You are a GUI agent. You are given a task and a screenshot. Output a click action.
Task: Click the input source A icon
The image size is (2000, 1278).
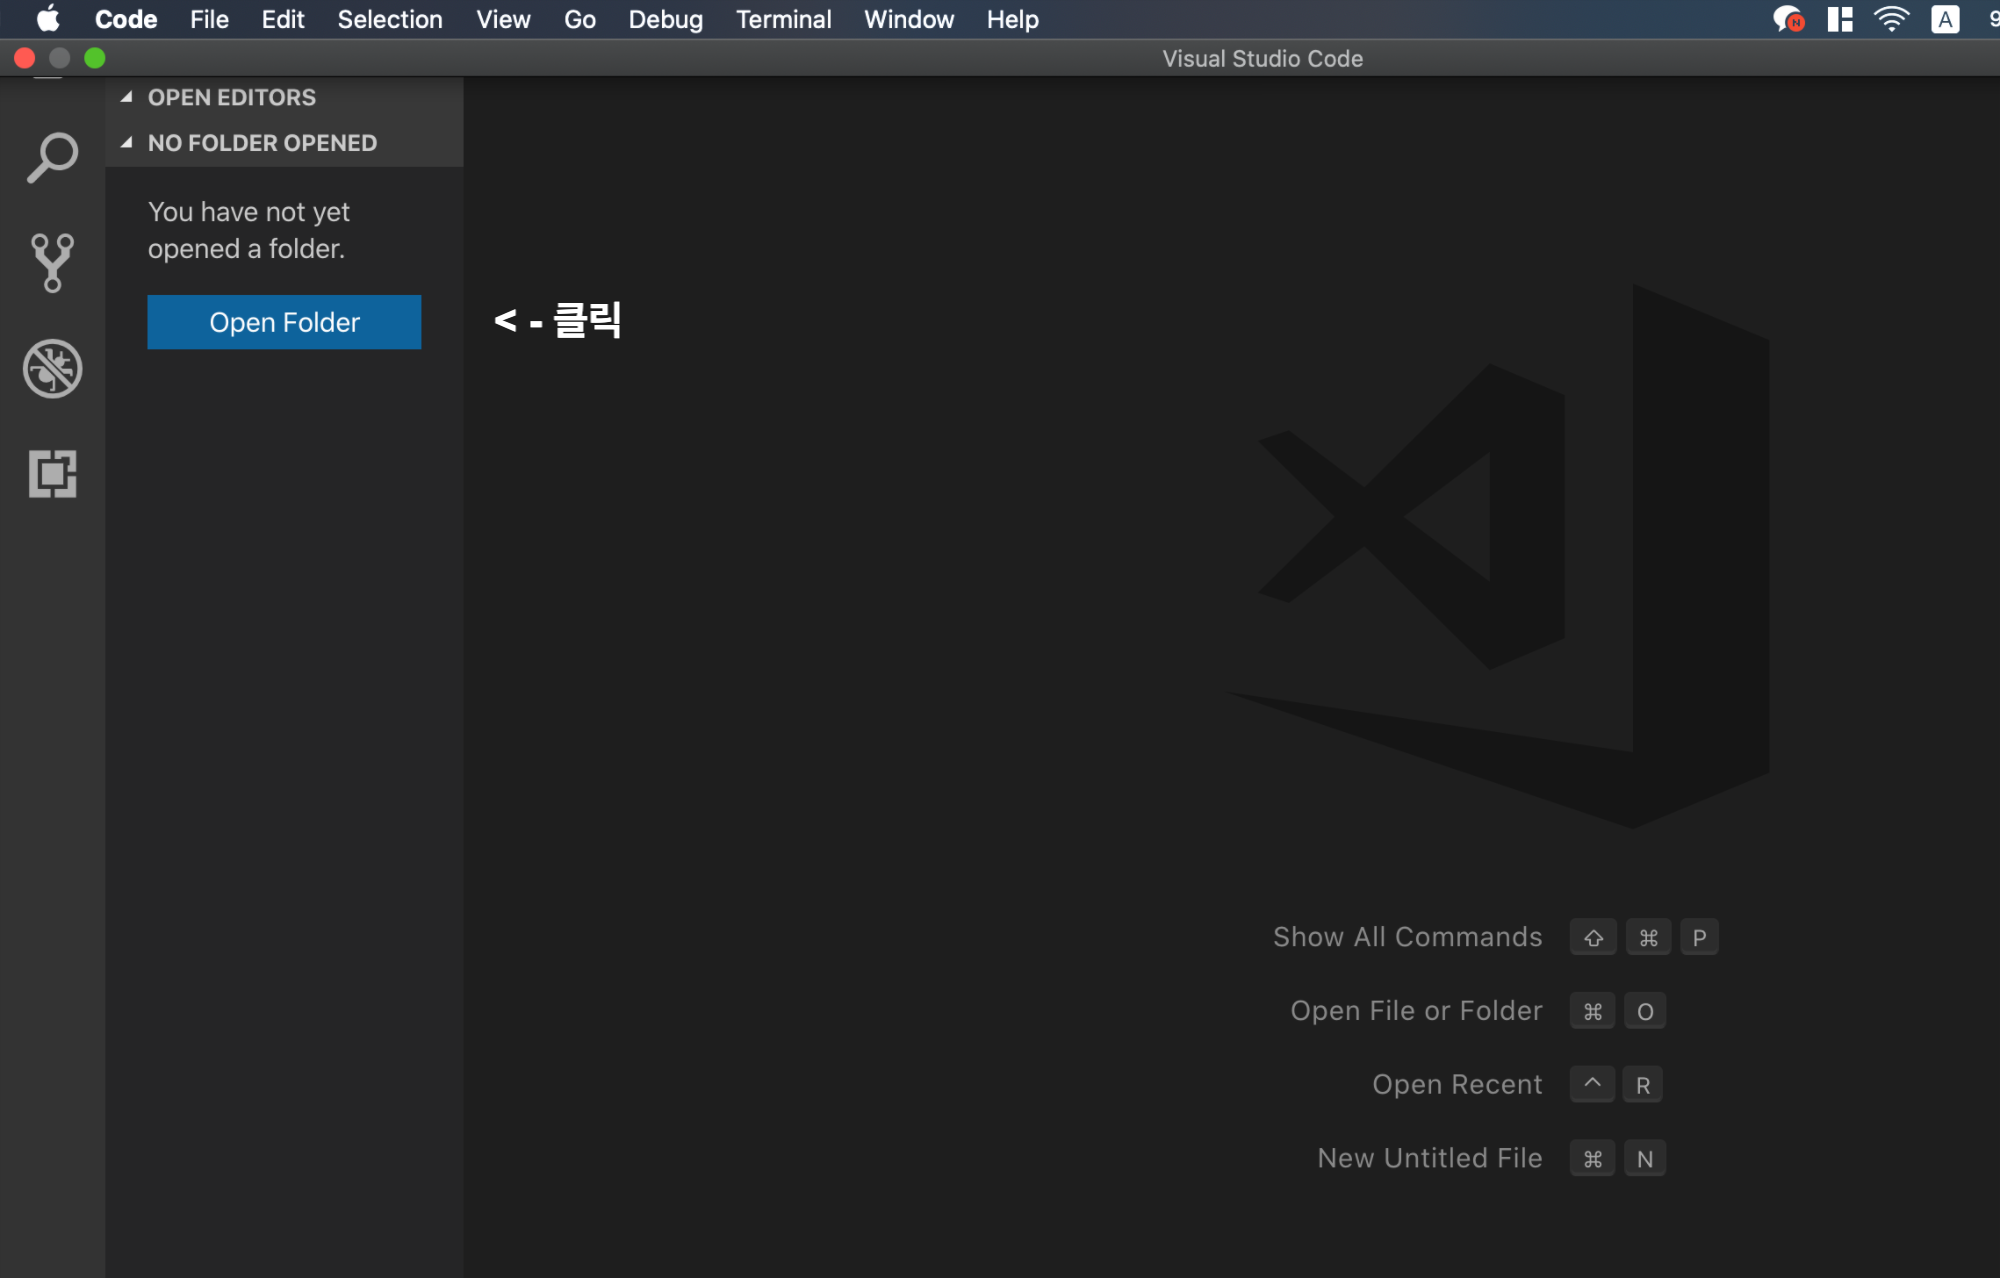click(x=1945, y=19)
